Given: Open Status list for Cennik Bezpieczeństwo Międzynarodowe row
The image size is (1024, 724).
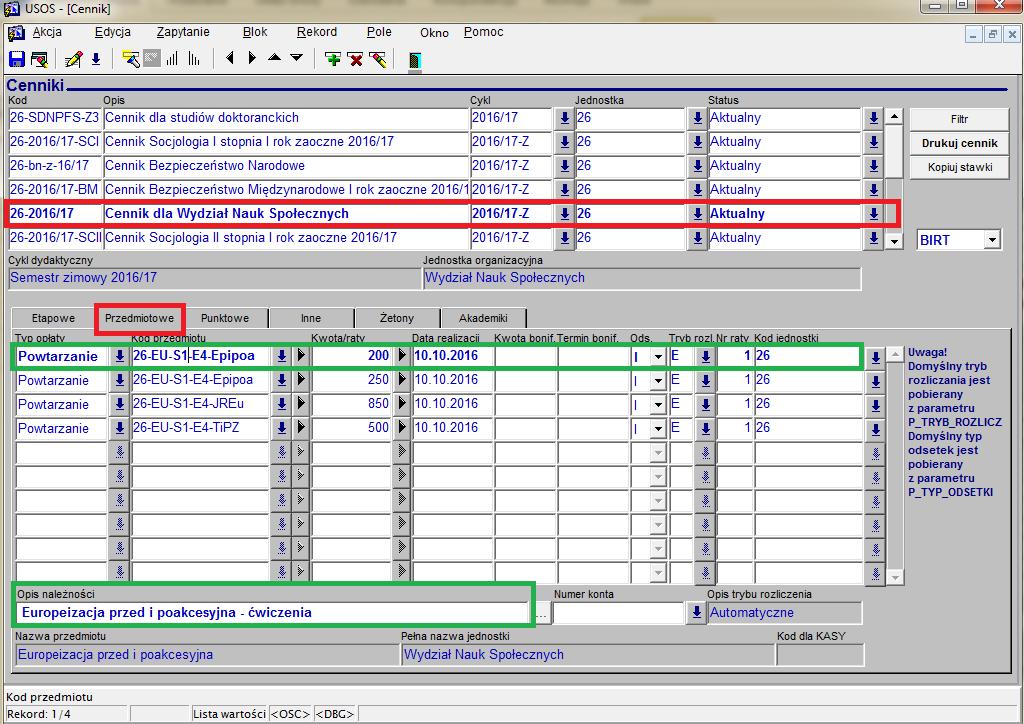Looking at the screenshot, I should coord(874,190).
